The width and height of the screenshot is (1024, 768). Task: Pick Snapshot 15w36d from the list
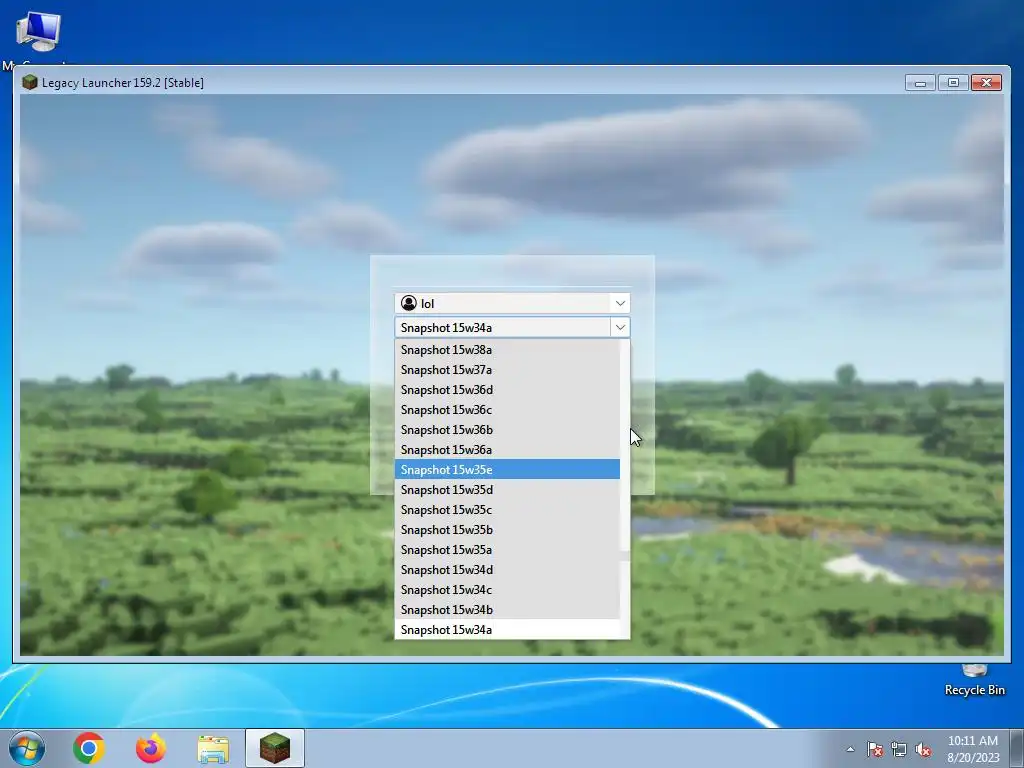click(x=507, y=390)
